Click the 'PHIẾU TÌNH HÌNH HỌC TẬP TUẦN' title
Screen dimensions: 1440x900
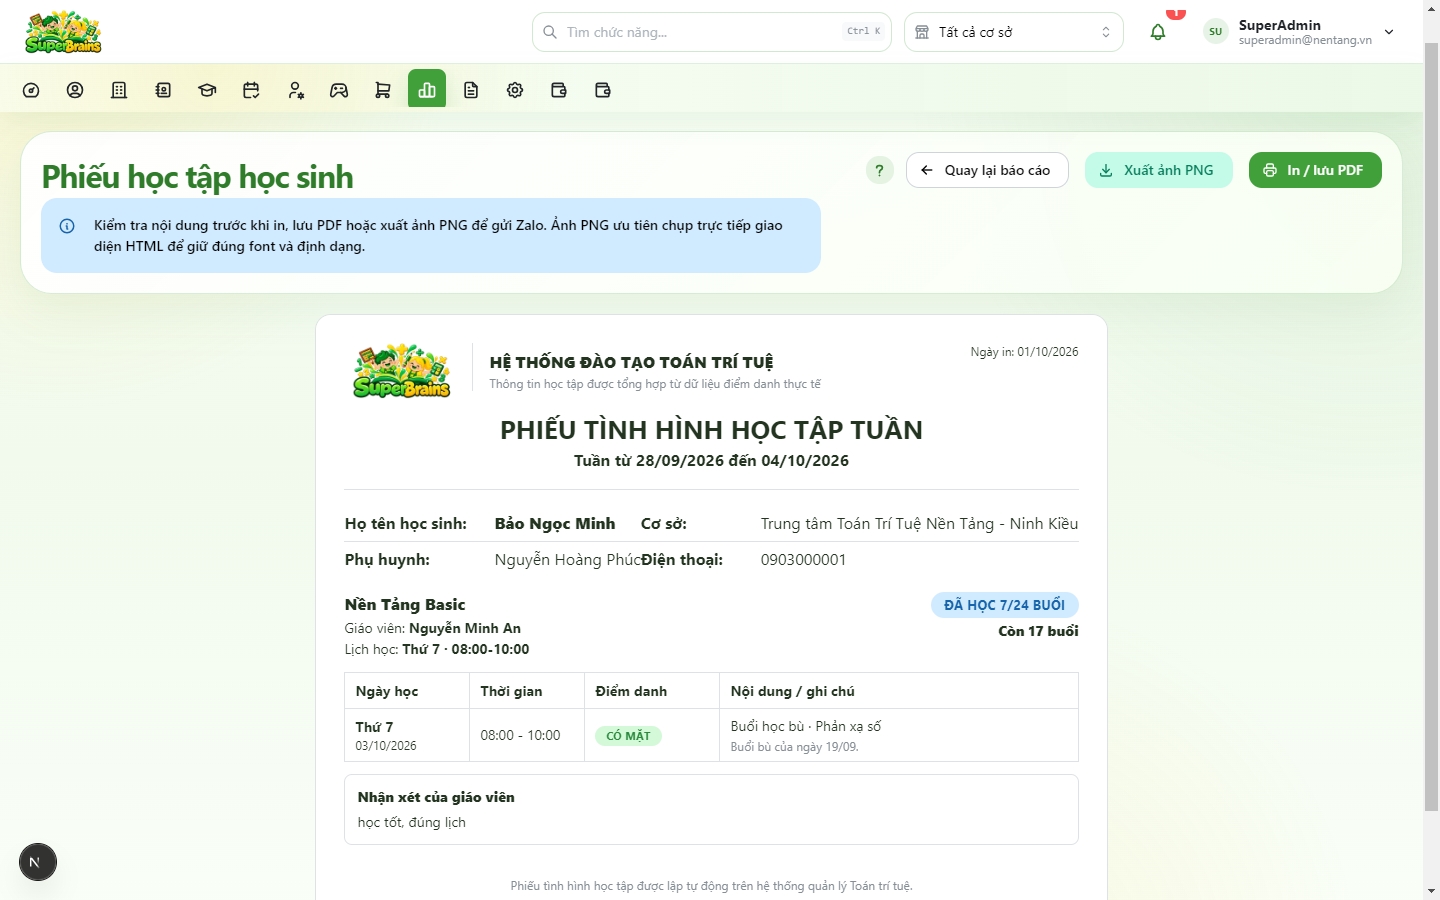coord(711,430)
